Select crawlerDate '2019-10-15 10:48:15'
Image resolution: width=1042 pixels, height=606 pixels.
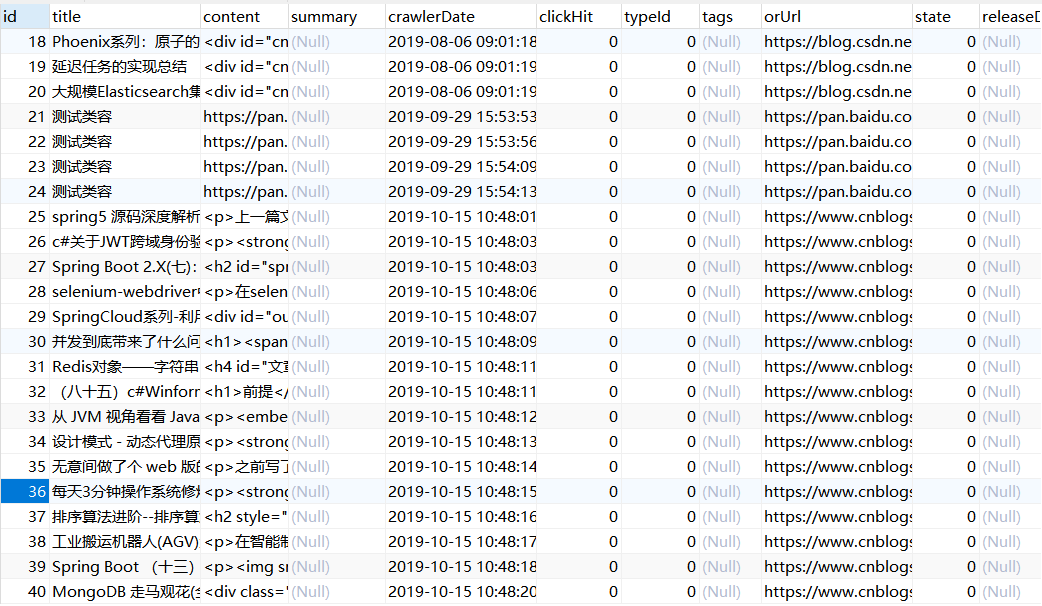[x=461, y=492]
